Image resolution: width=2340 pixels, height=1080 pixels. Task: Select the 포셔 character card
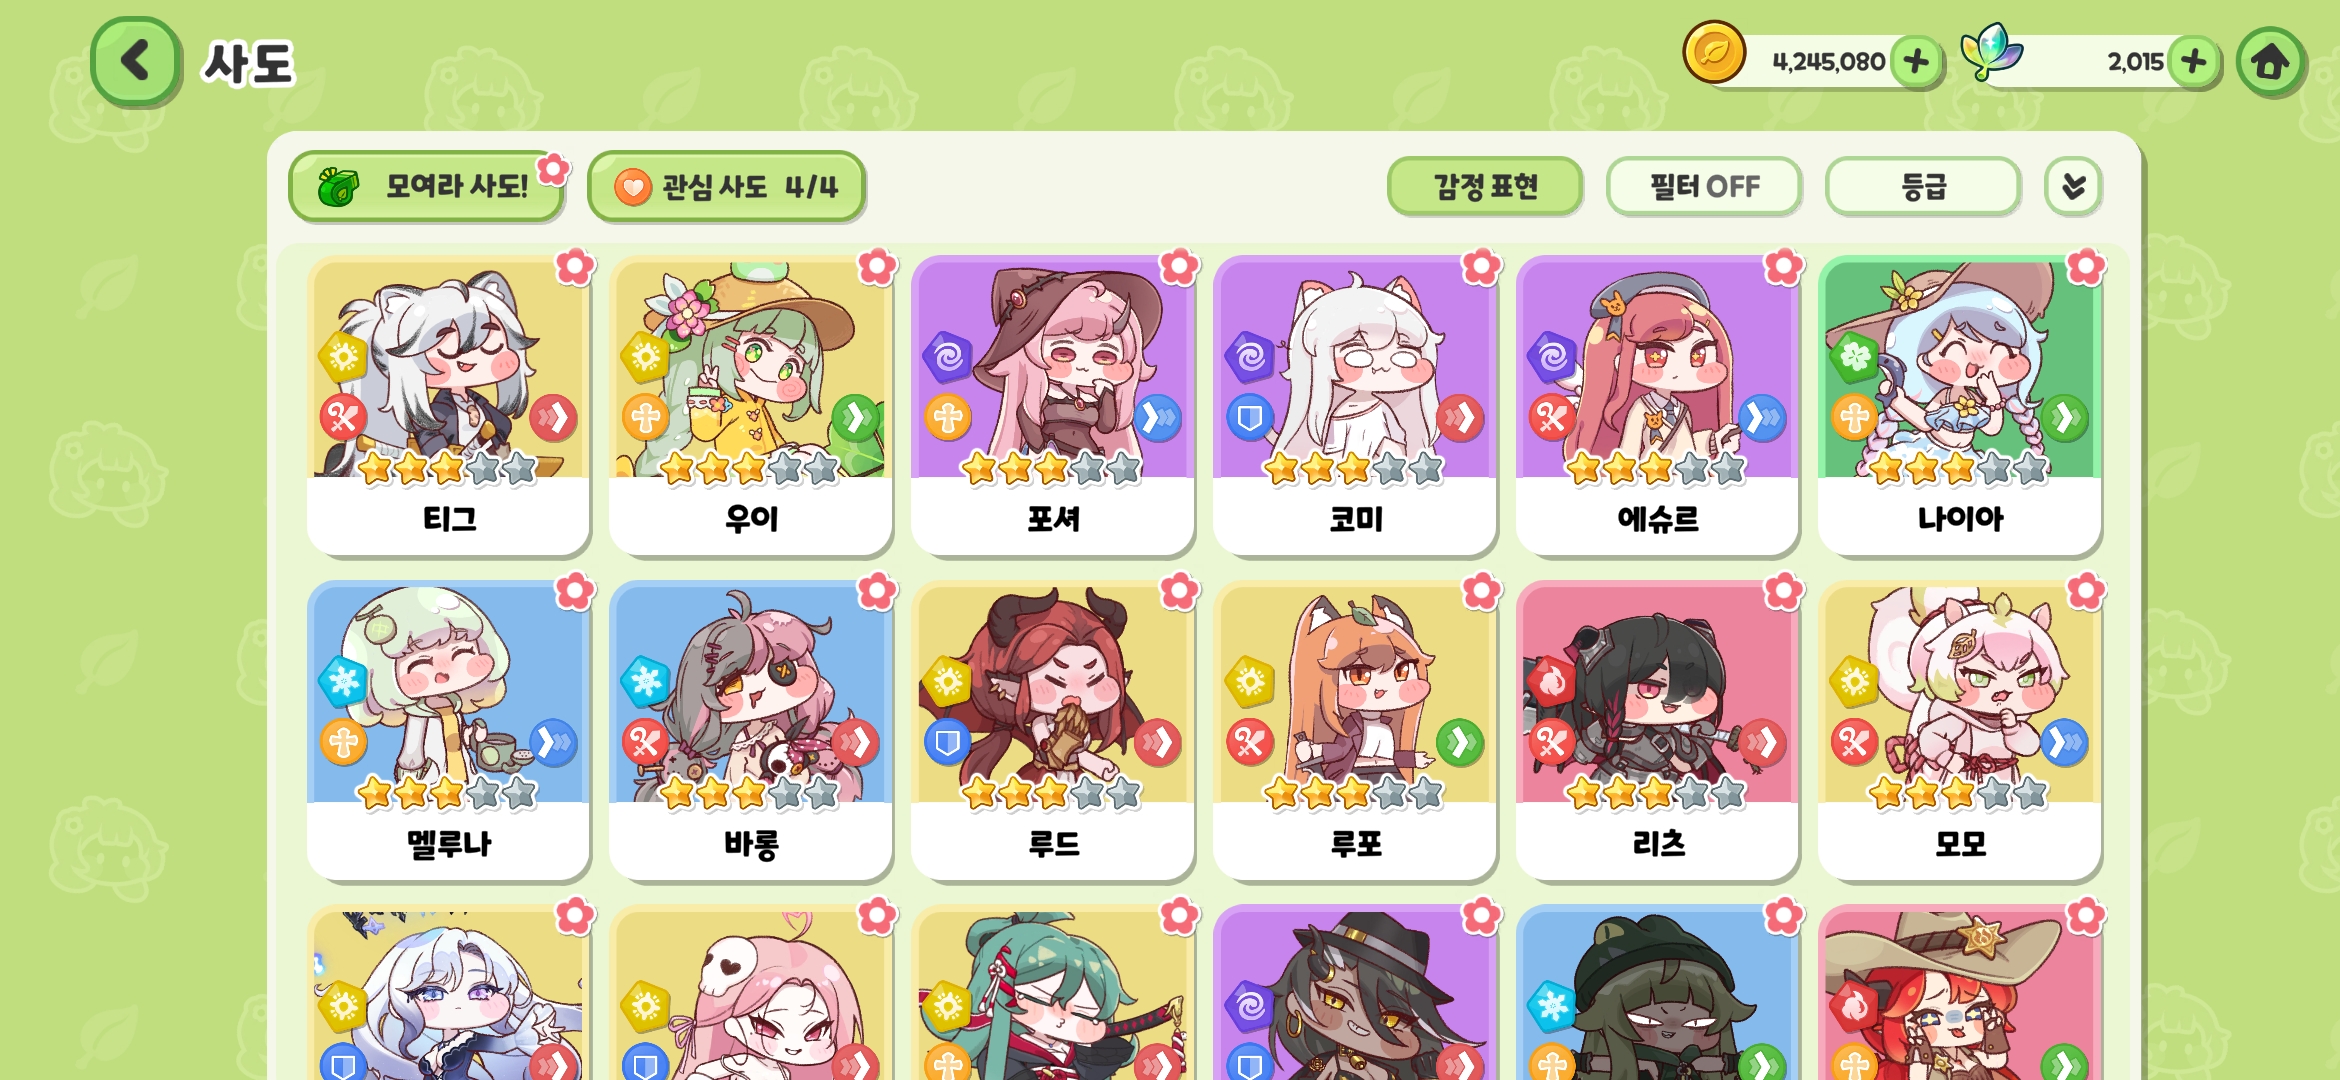point(1053,405)
